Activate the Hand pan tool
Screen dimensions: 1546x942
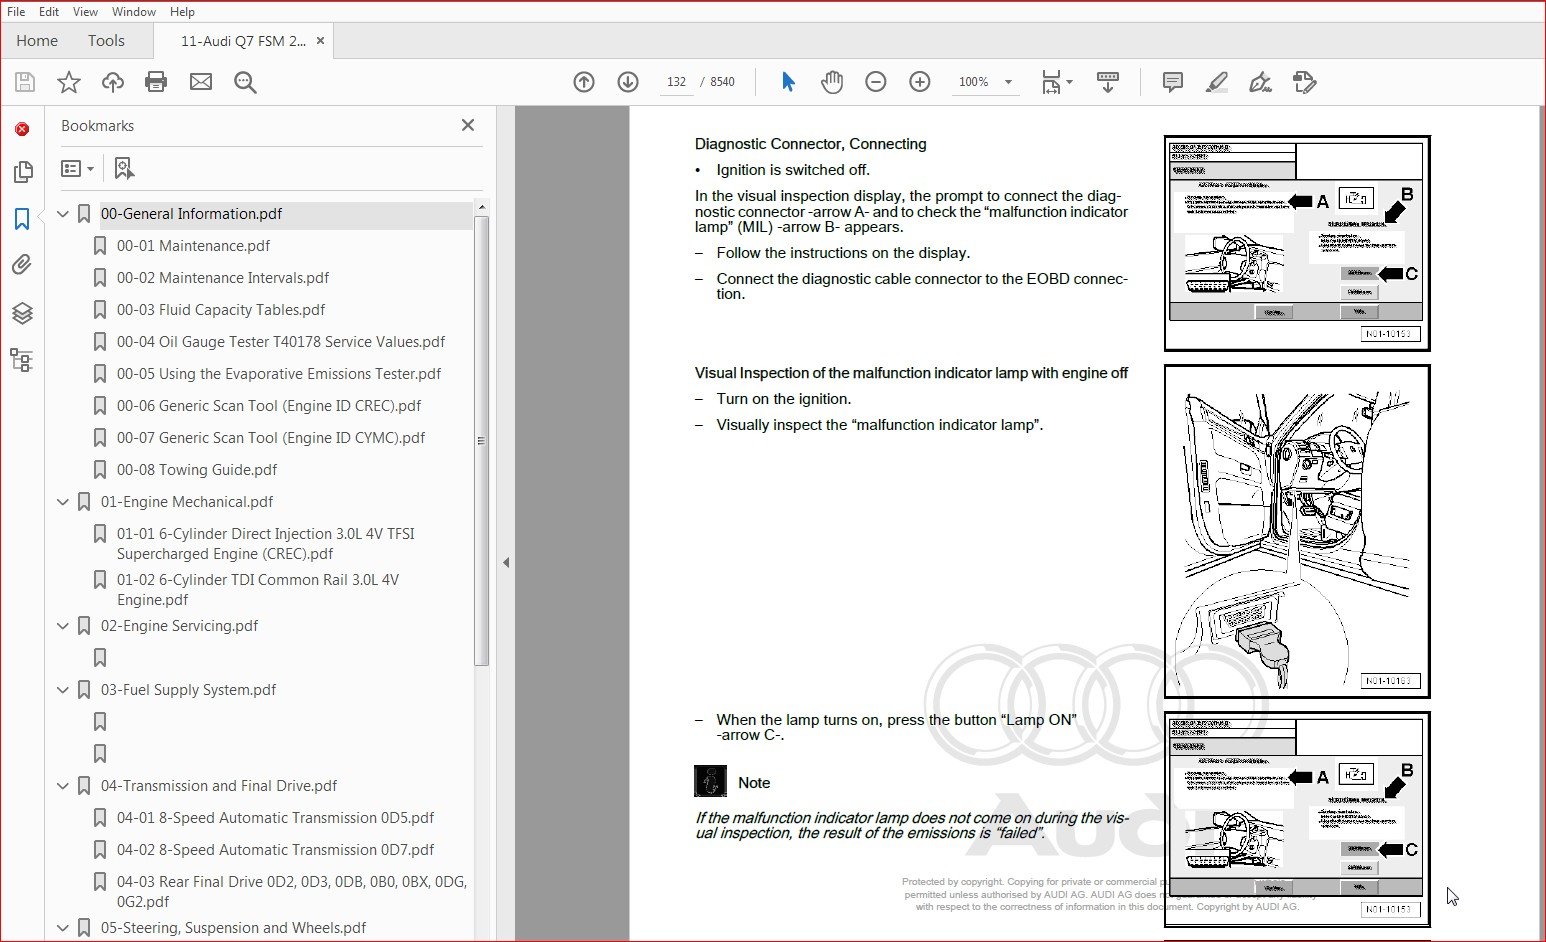click(x=832, y=82)
